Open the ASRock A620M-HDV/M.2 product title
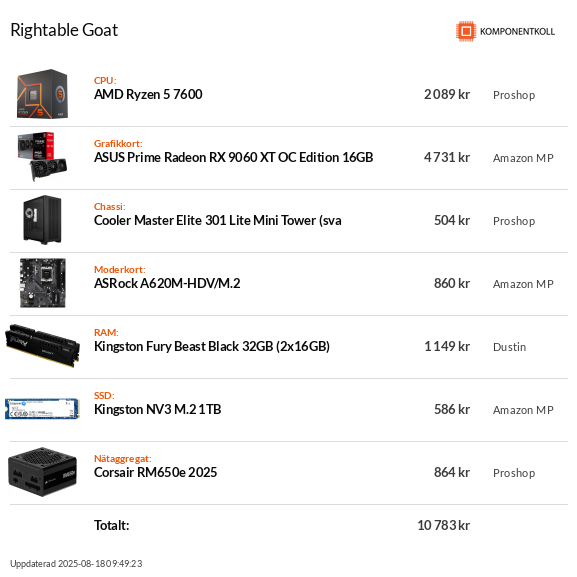Image resolution: width=577 pixels, height=577 pixels. click(x=167, y=283)
